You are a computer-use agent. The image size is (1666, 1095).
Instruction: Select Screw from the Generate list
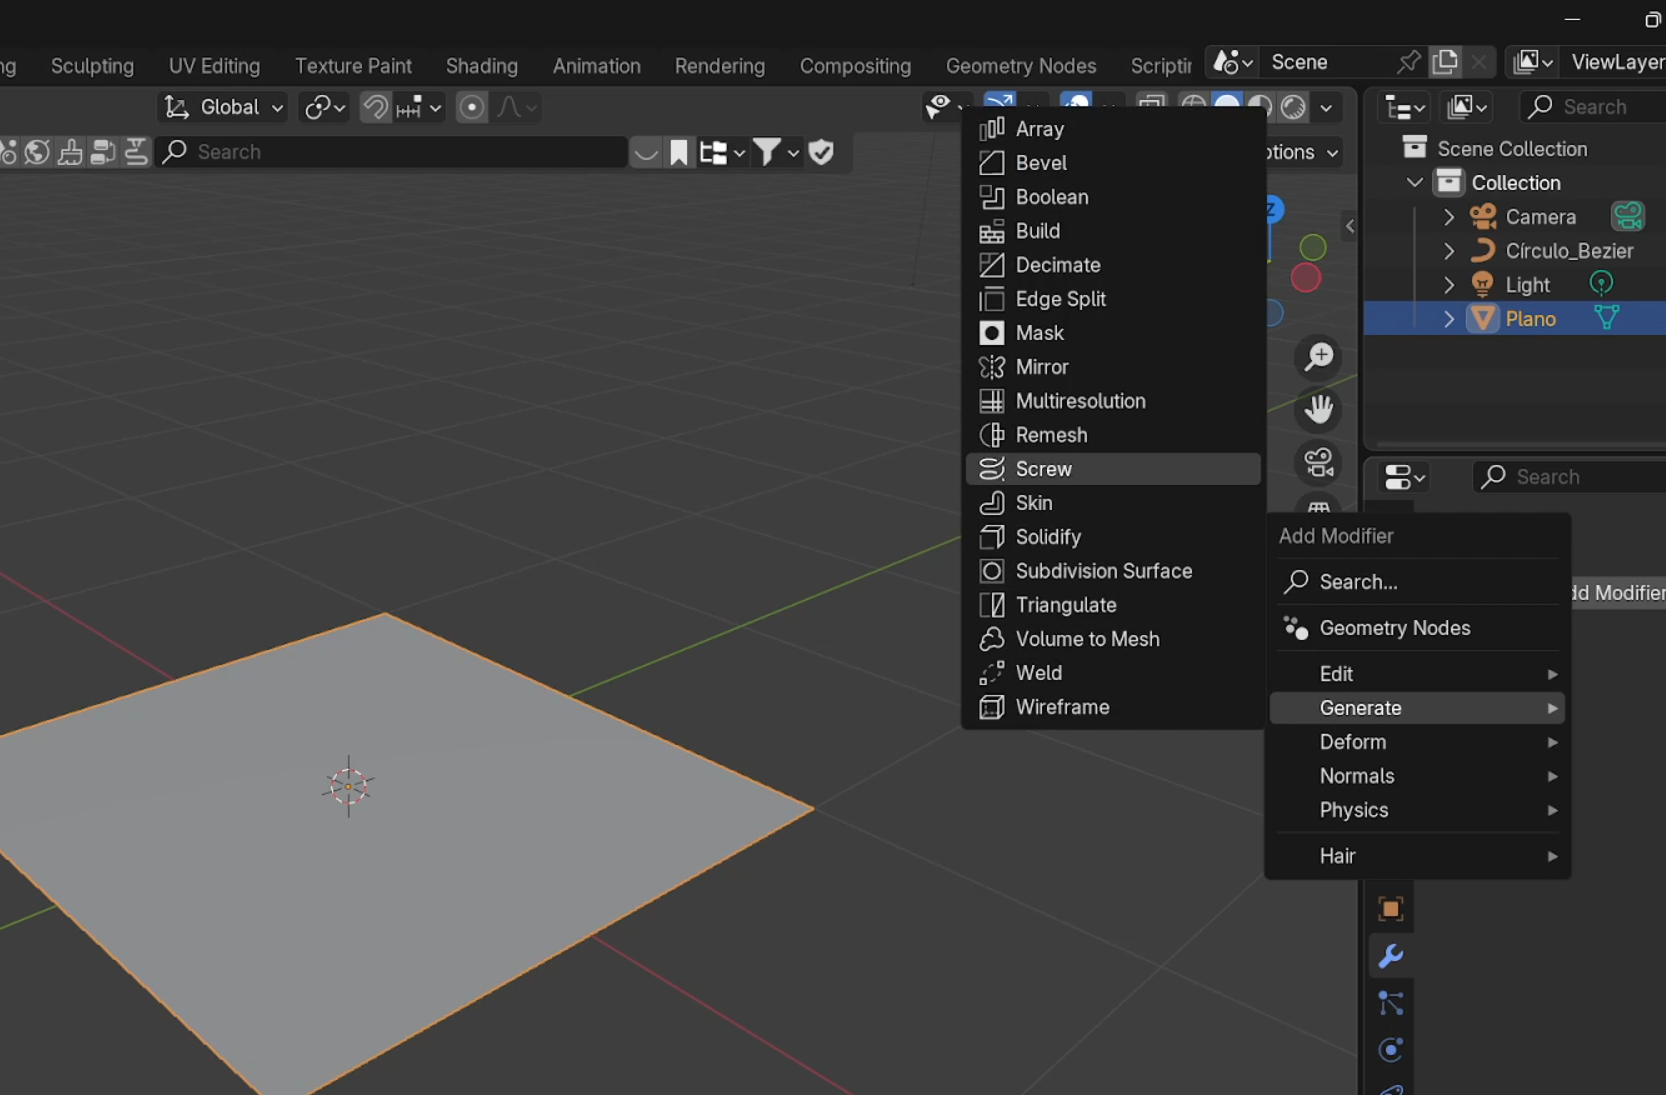point(1113,469)
